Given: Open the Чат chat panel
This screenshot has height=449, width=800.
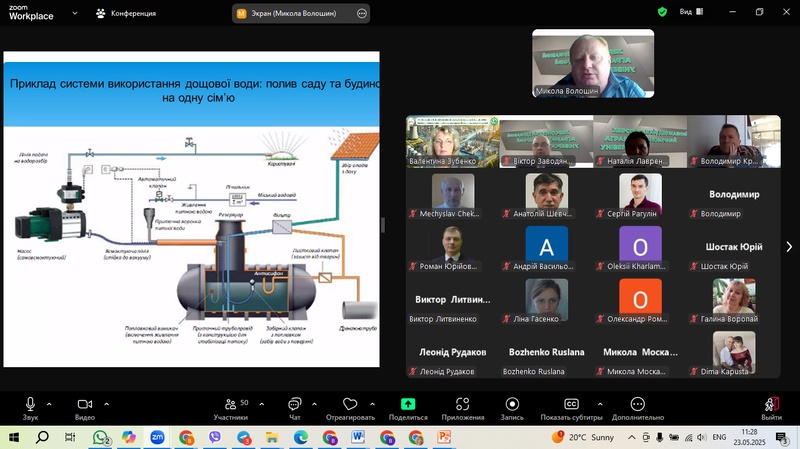Looking at the screenshot, I should [x=294, y=404].
